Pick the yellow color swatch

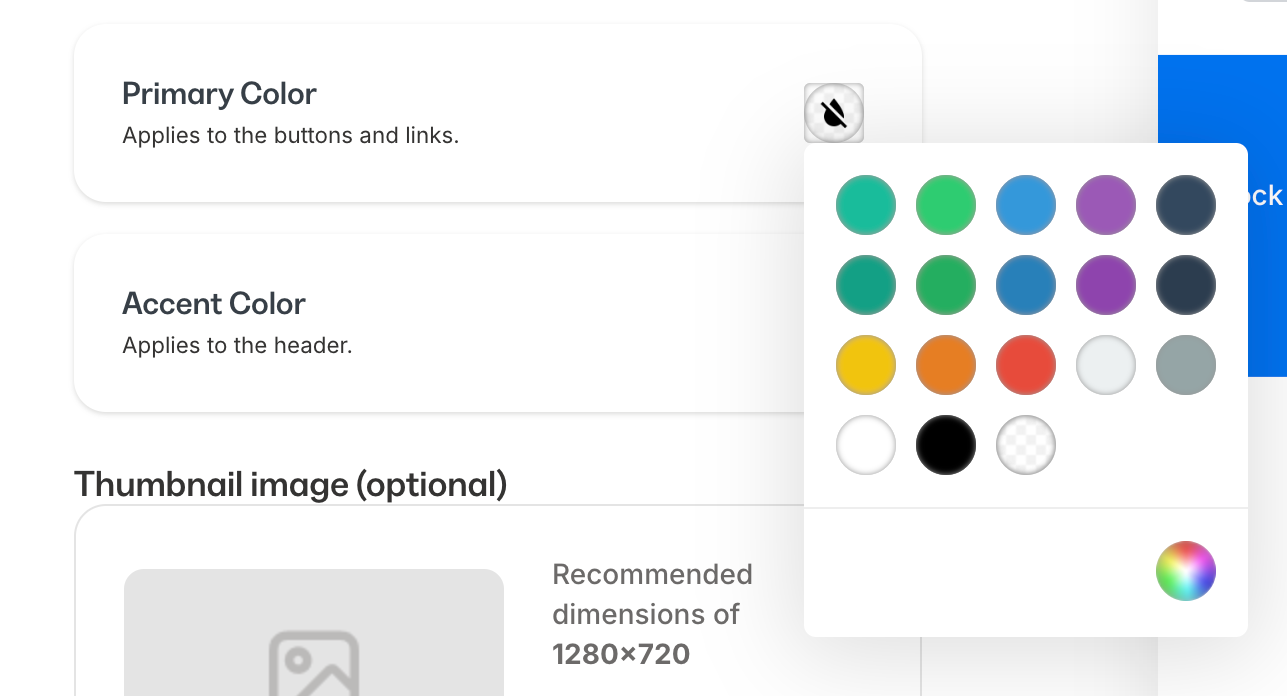click(x=865, y=365)
